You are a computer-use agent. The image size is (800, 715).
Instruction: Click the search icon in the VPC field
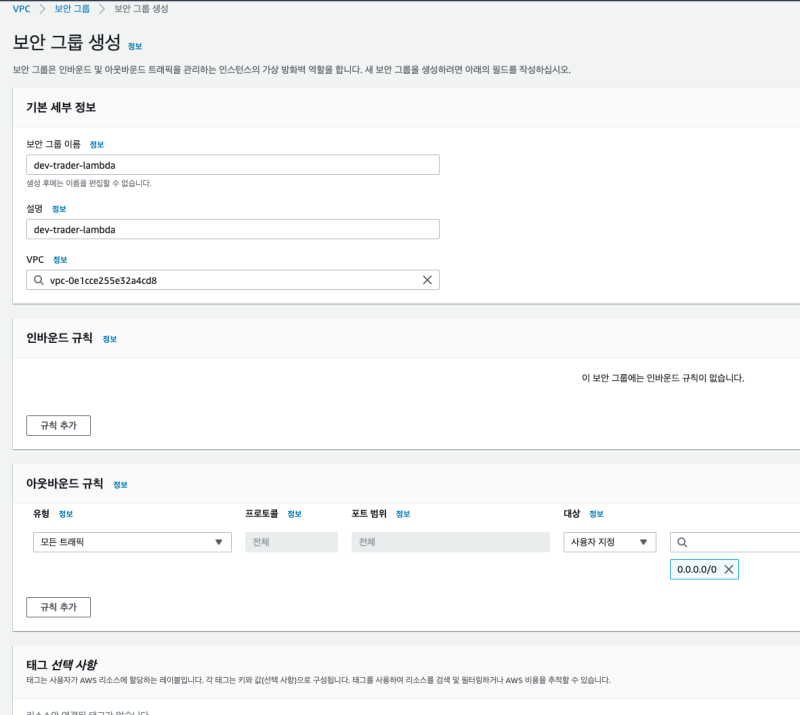38,281
